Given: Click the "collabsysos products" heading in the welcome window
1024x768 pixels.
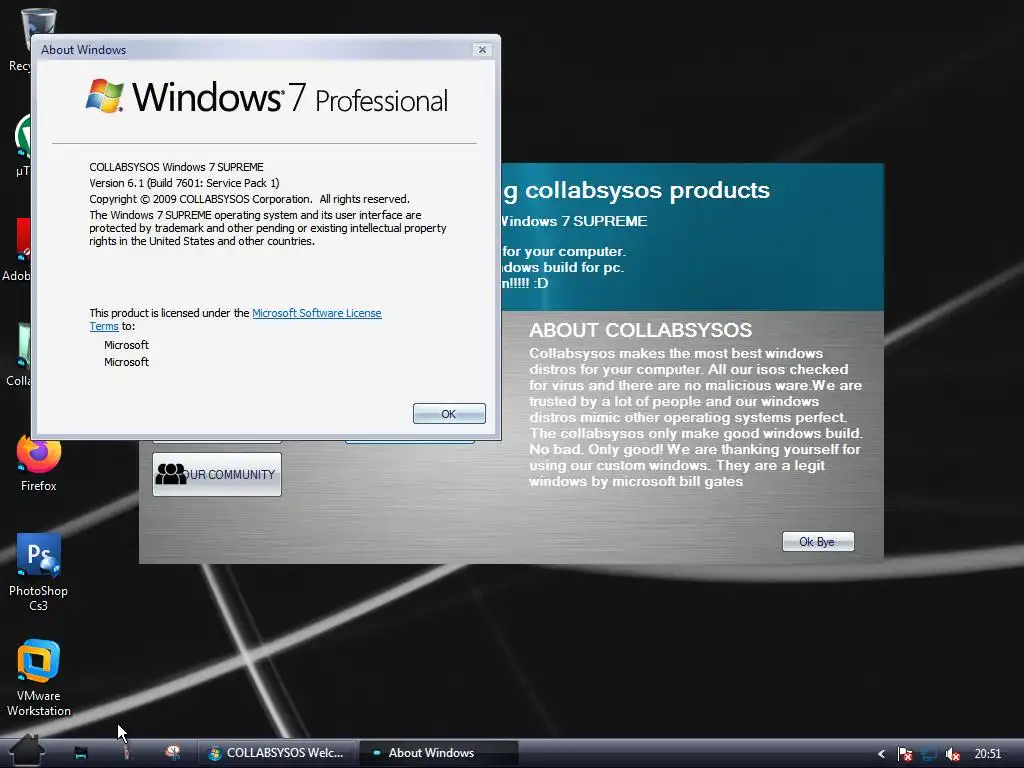Looking at the screenshot, I should (647, 190).
